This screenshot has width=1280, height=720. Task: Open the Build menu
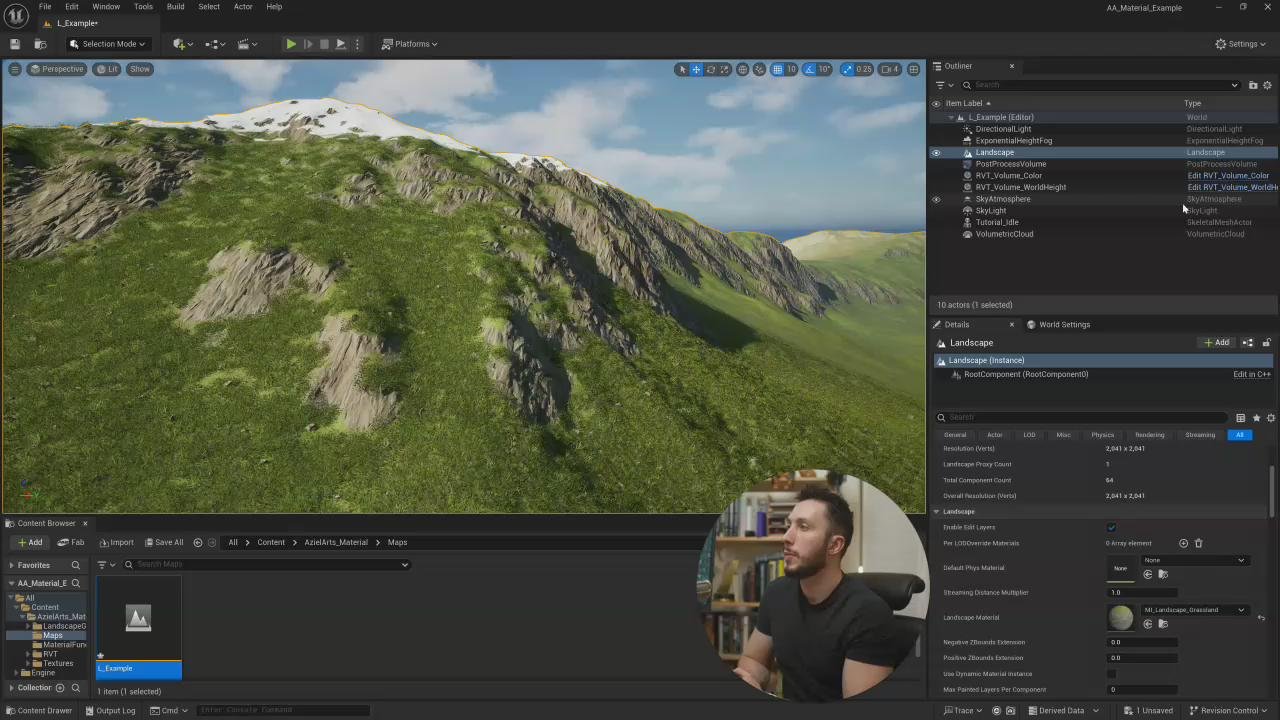coord(175,7)
